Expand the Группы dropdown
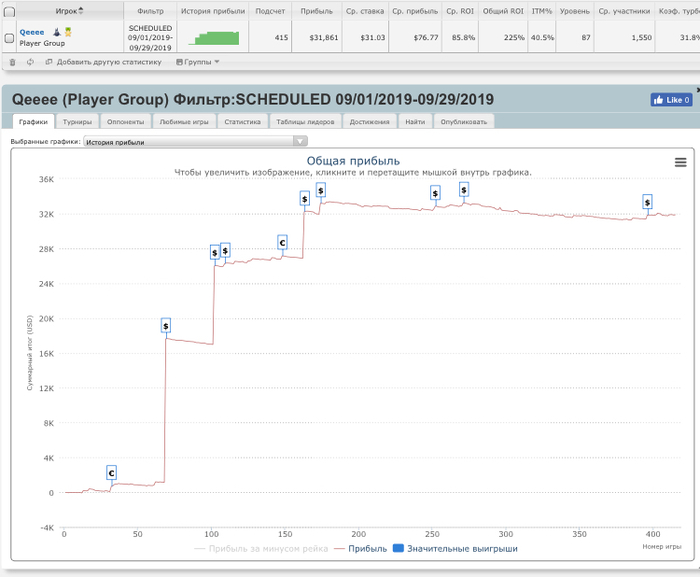700x577 pixels. [x=198, y=62]
